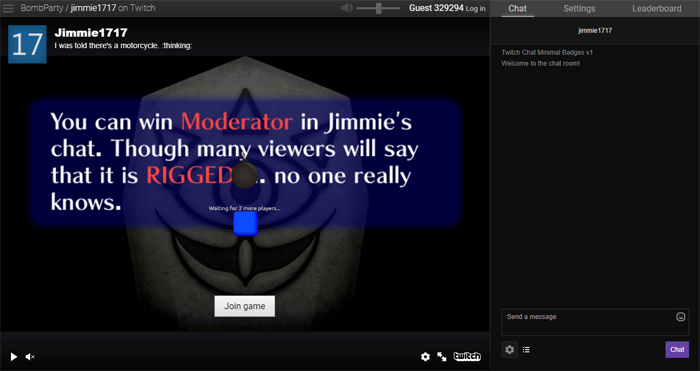Switch to the Settings tab
700x371 pixels.
pyautogui.click(x=579, y=8)
